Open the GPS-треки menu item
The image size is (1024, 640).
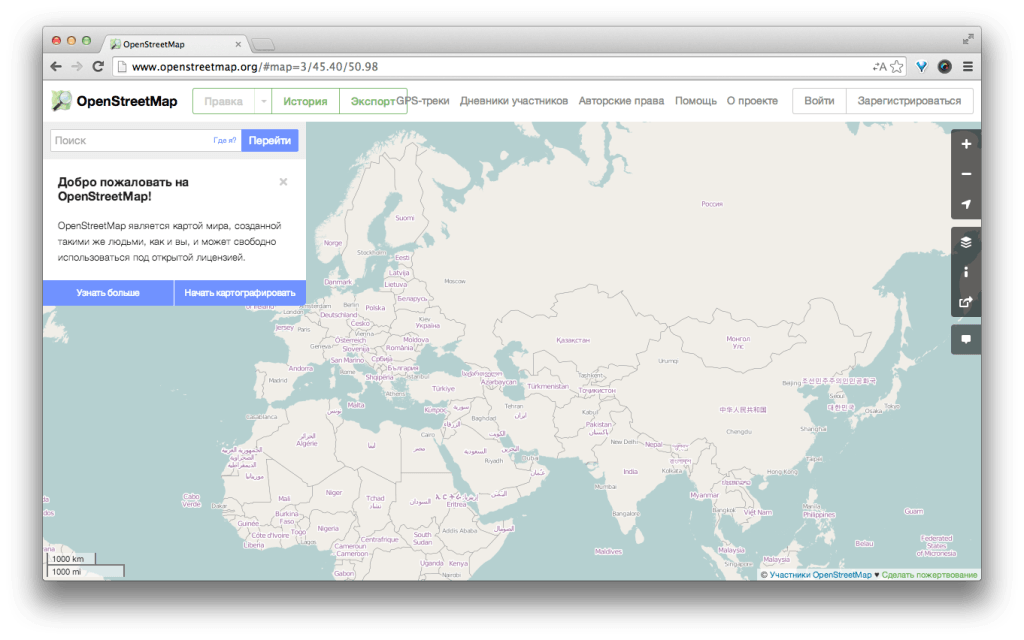(x=424, y=101)
